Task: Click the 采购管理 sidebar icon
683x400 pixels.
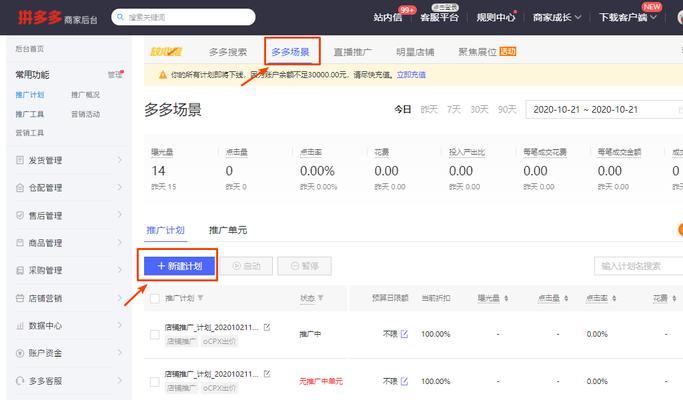Action: point(20,271)
